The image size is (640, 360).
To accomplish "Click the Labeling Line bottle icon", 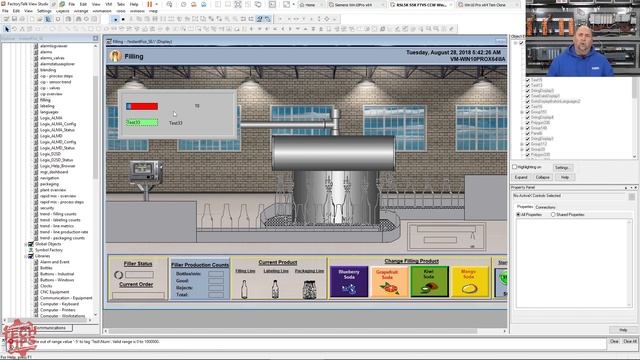I will coord(275,289).
